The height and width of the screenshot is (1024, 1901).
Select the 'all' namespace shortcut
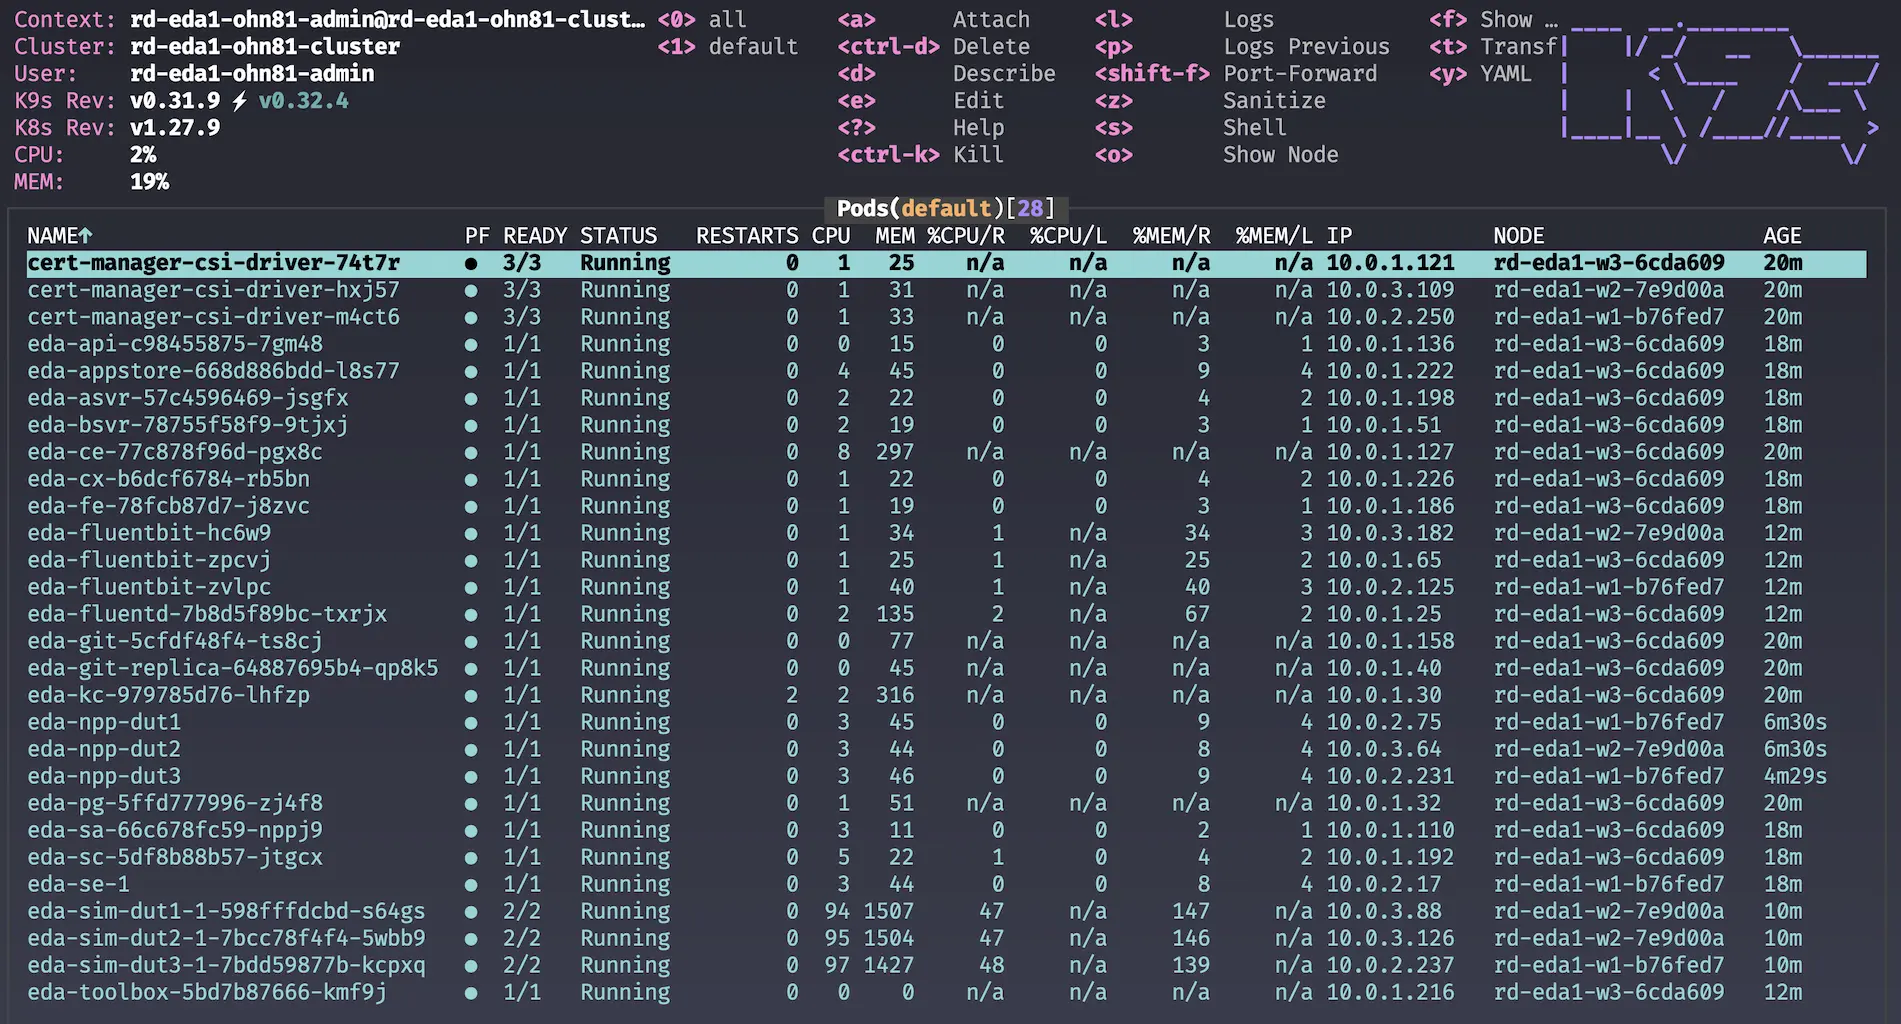coord(727,20)
